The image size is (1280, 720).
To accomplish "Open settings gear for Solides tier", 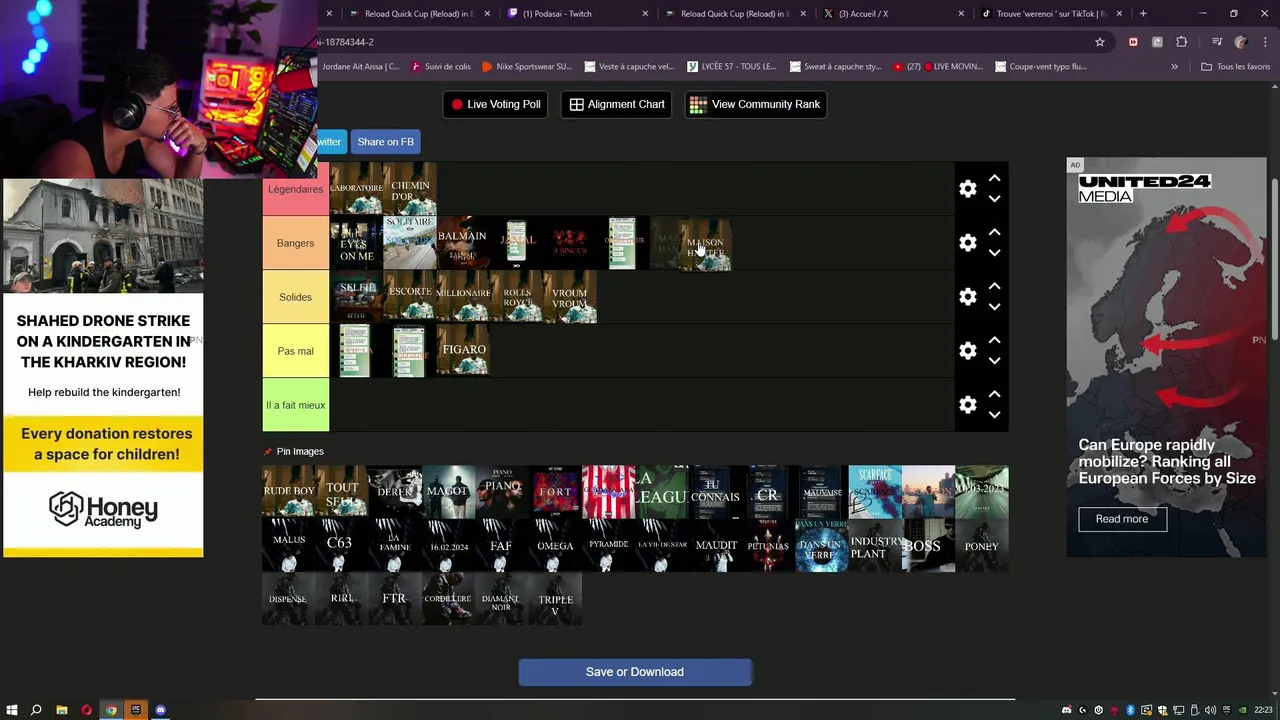I will tap(967, 297).
